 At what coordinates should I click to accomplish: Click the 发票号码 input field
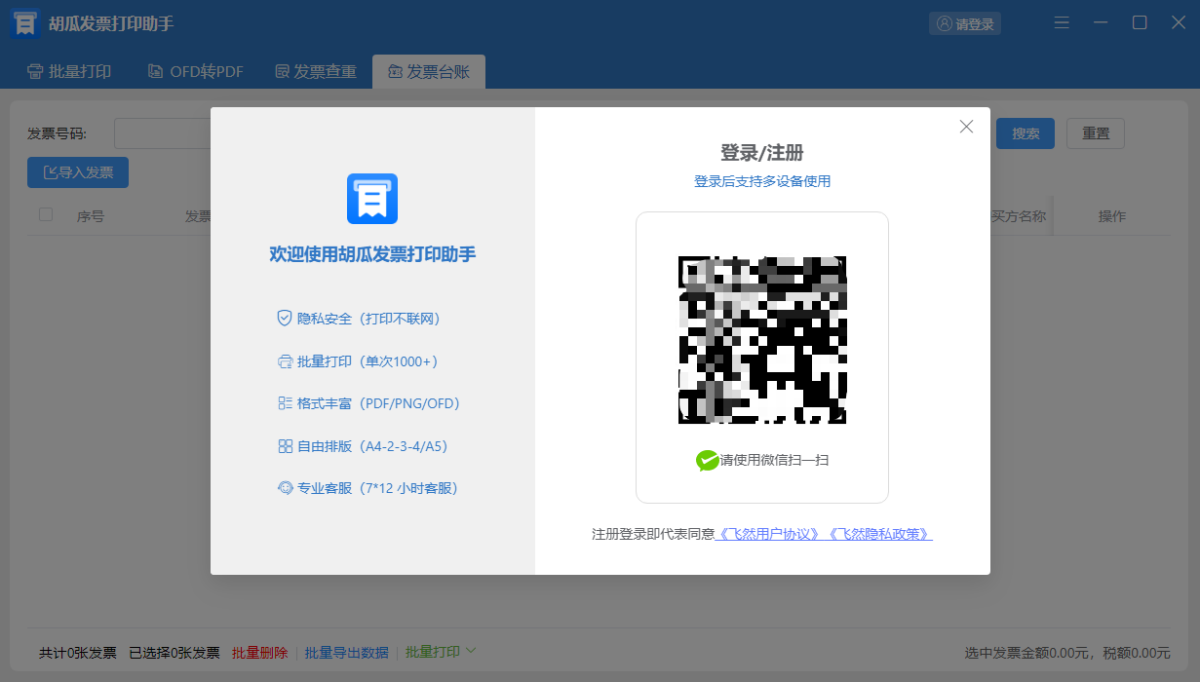tap(162, 134)
